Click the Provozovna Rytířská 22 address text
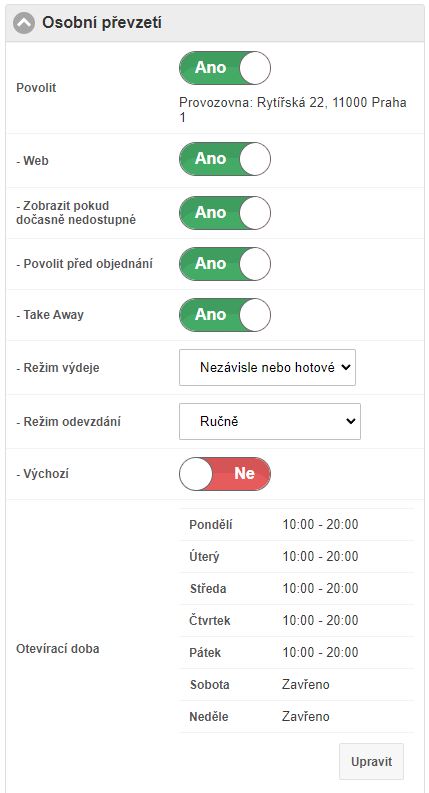 [293, 110]
